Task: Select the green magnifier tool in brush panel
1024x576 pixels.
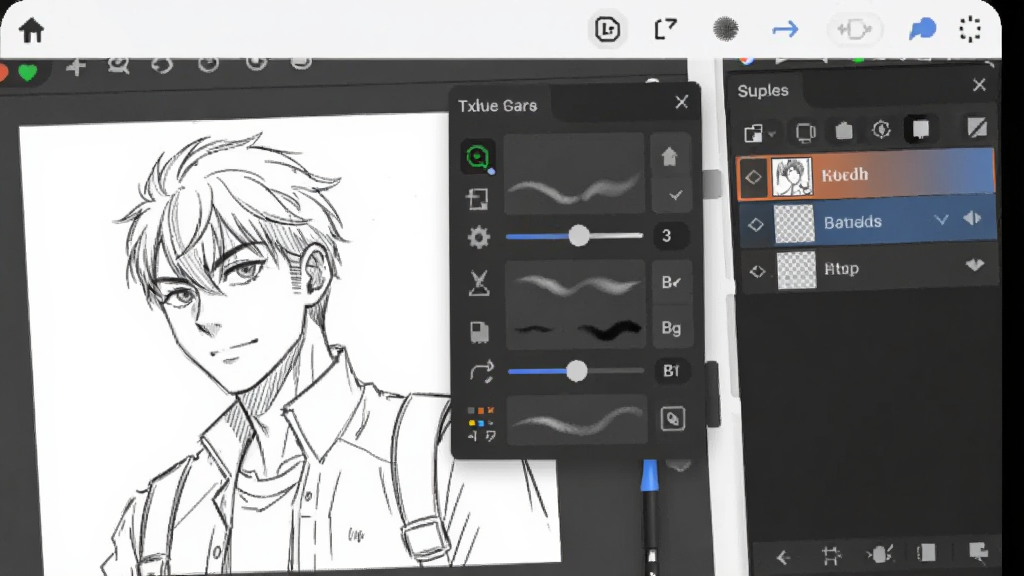Action: tap(478, 157)
